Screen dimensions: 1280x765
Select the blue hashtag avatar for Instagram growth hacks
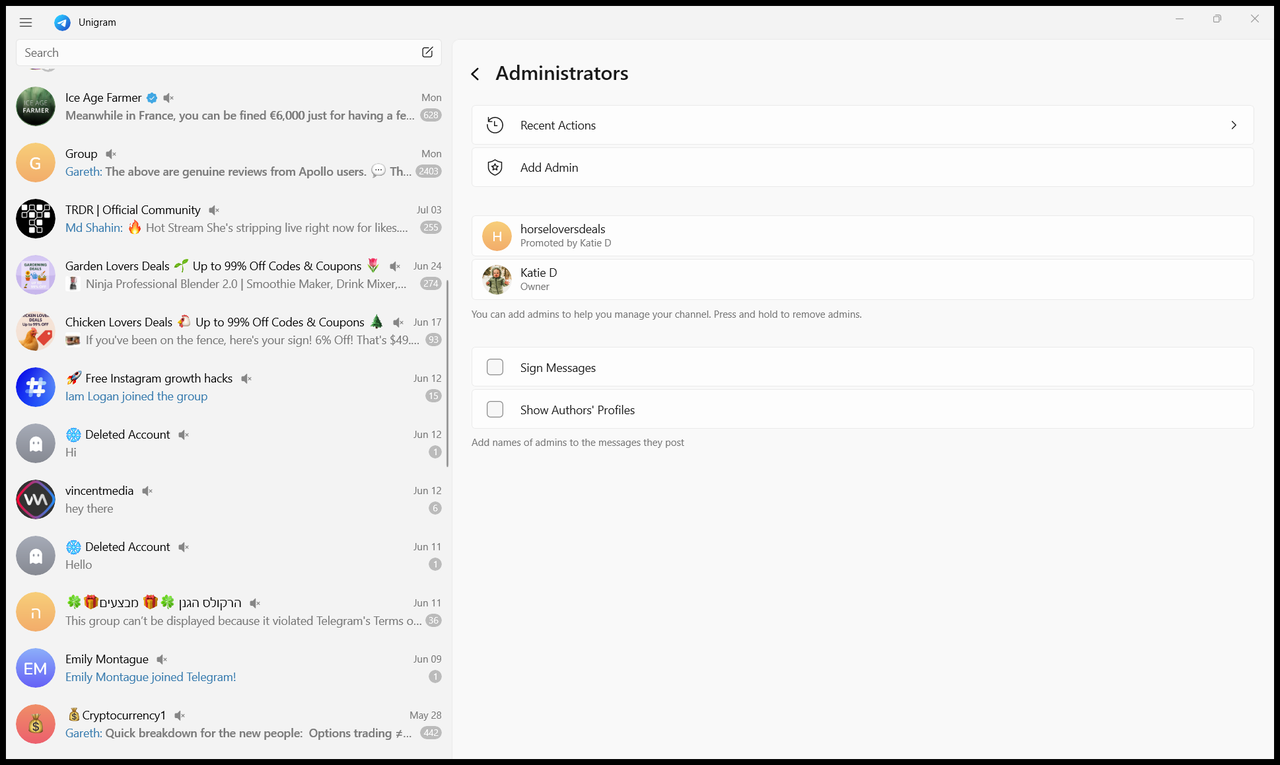36,387
